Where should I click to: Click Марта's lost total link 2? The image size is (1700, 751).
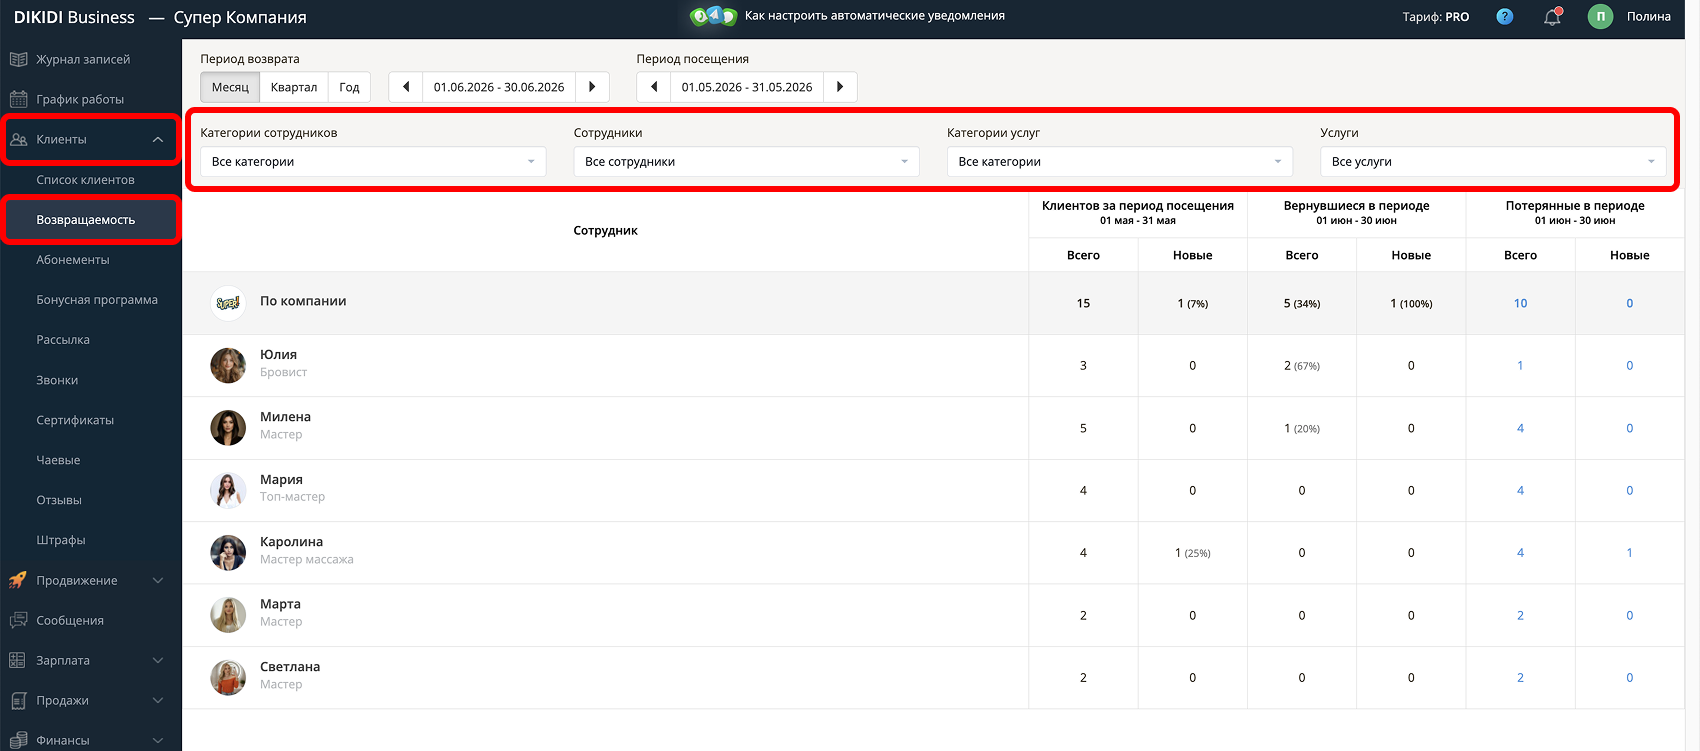point(1520,615)
